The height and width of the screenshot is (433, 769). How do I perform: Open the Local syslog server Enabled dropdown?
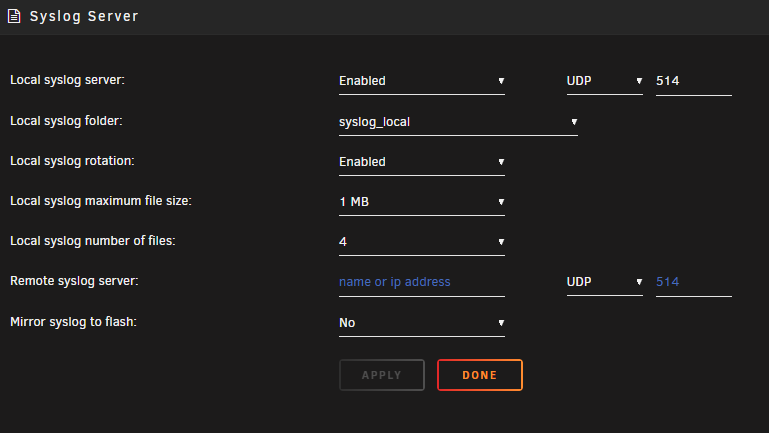click(x=422, y=81)
